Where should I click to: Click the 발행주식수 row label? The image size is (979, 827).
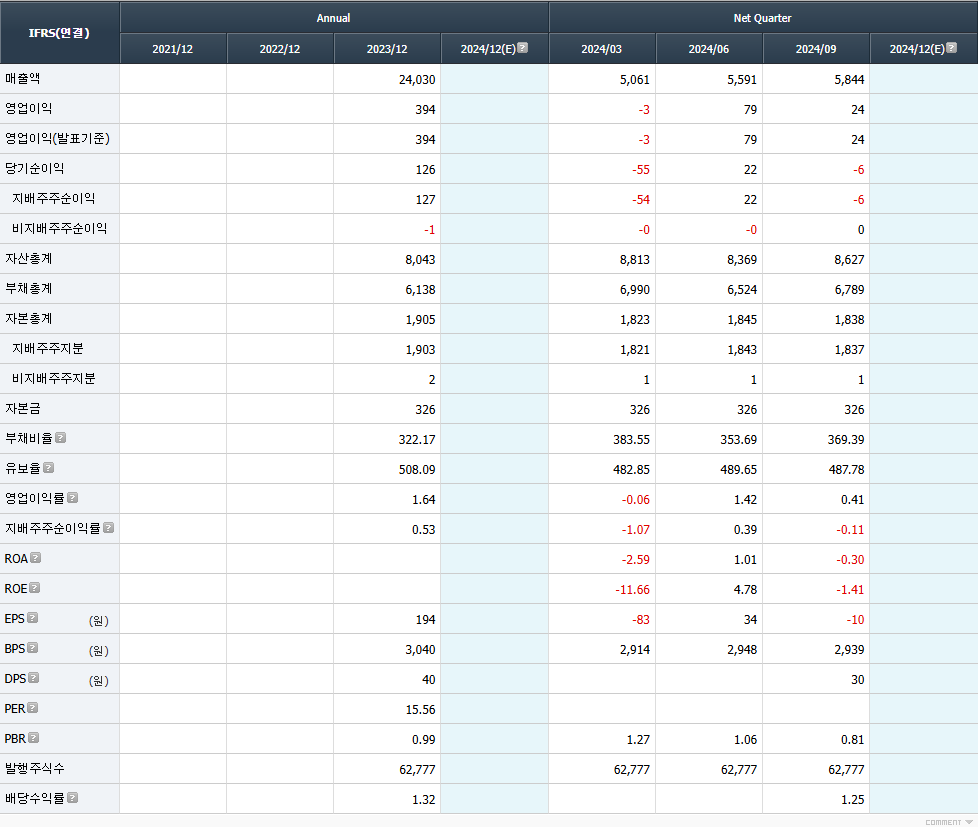pyautogui.click(x=35, y=768)
